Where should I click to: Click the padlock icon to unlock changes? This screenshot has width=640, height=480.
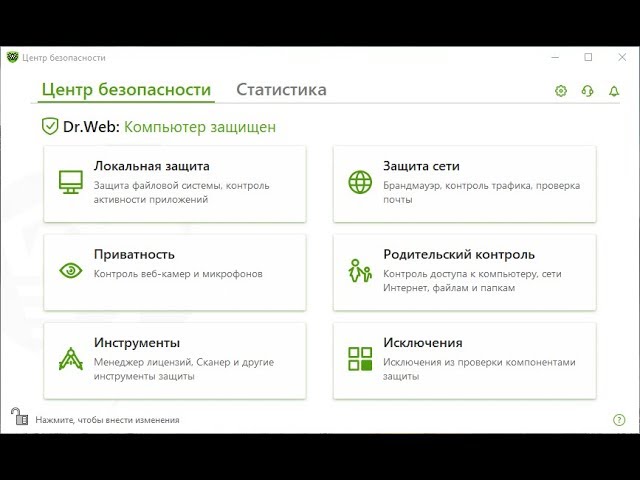pos(19,416)
